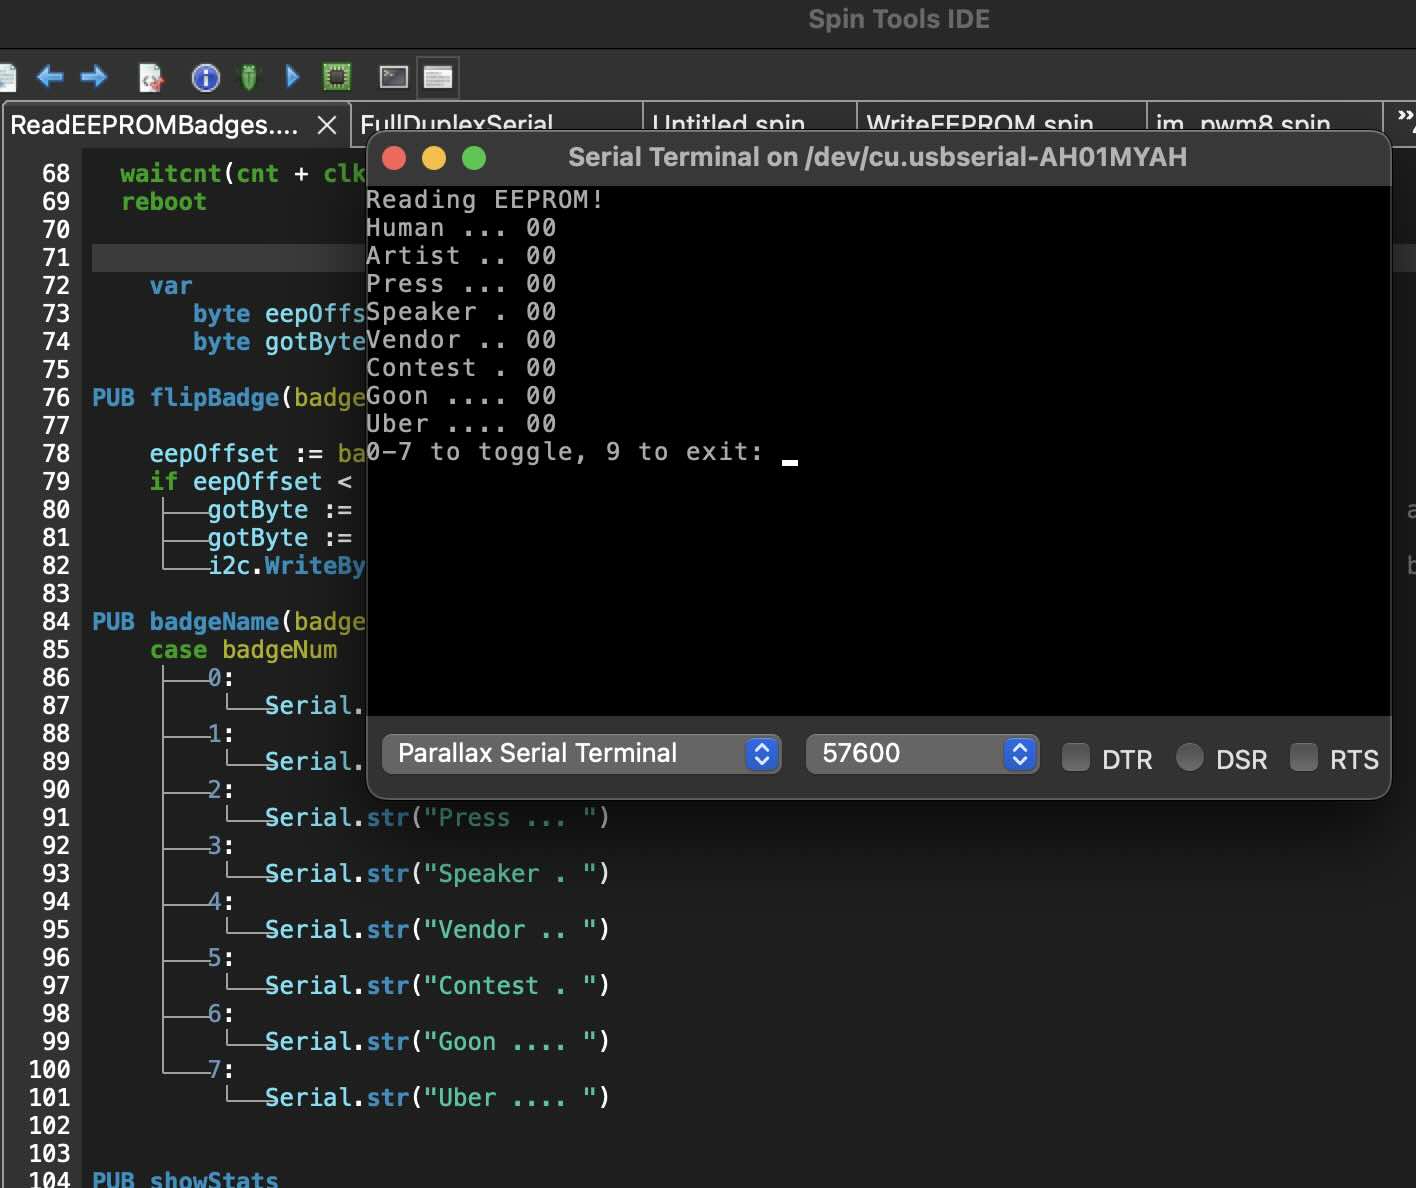The height and width of the screenshot is (1188, 1416).
Task: Click the 'Human ... 00' terminal line
Action: 461,228
